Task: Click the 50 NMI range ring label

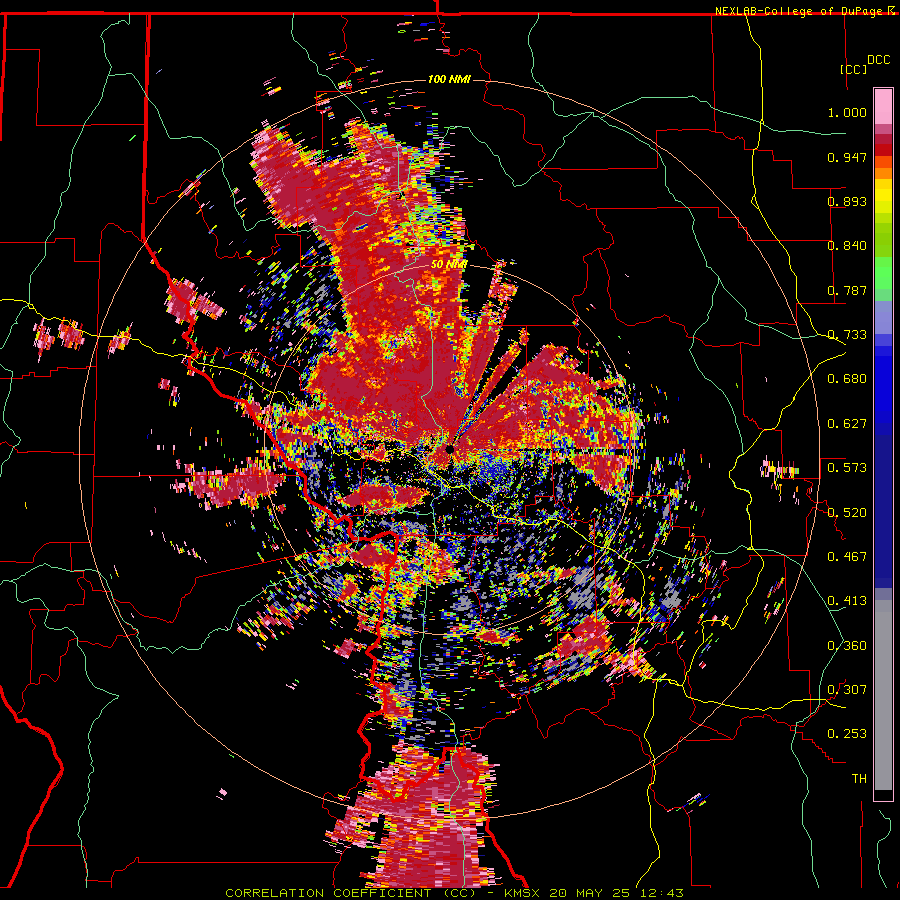Action: (x=449, y=265)
